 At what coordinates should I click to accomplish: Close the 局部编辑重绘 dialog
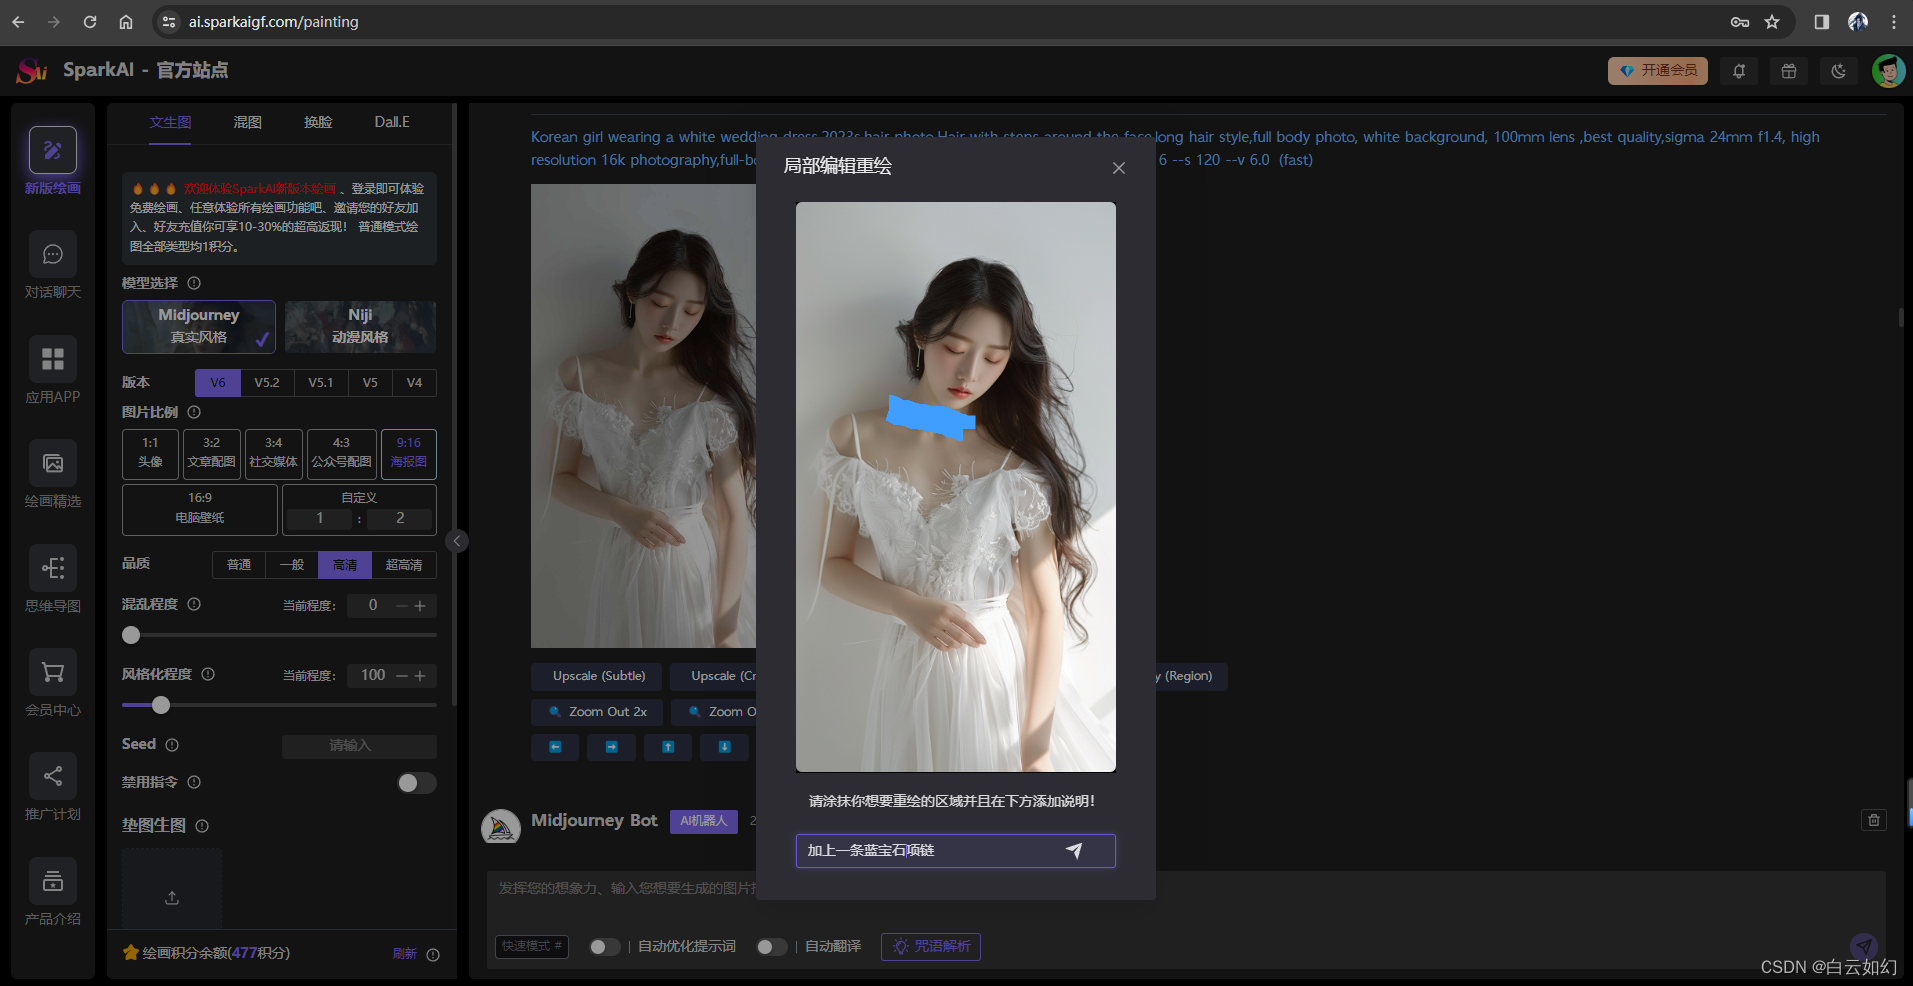pyautogui.click(x=1119, y=168)
